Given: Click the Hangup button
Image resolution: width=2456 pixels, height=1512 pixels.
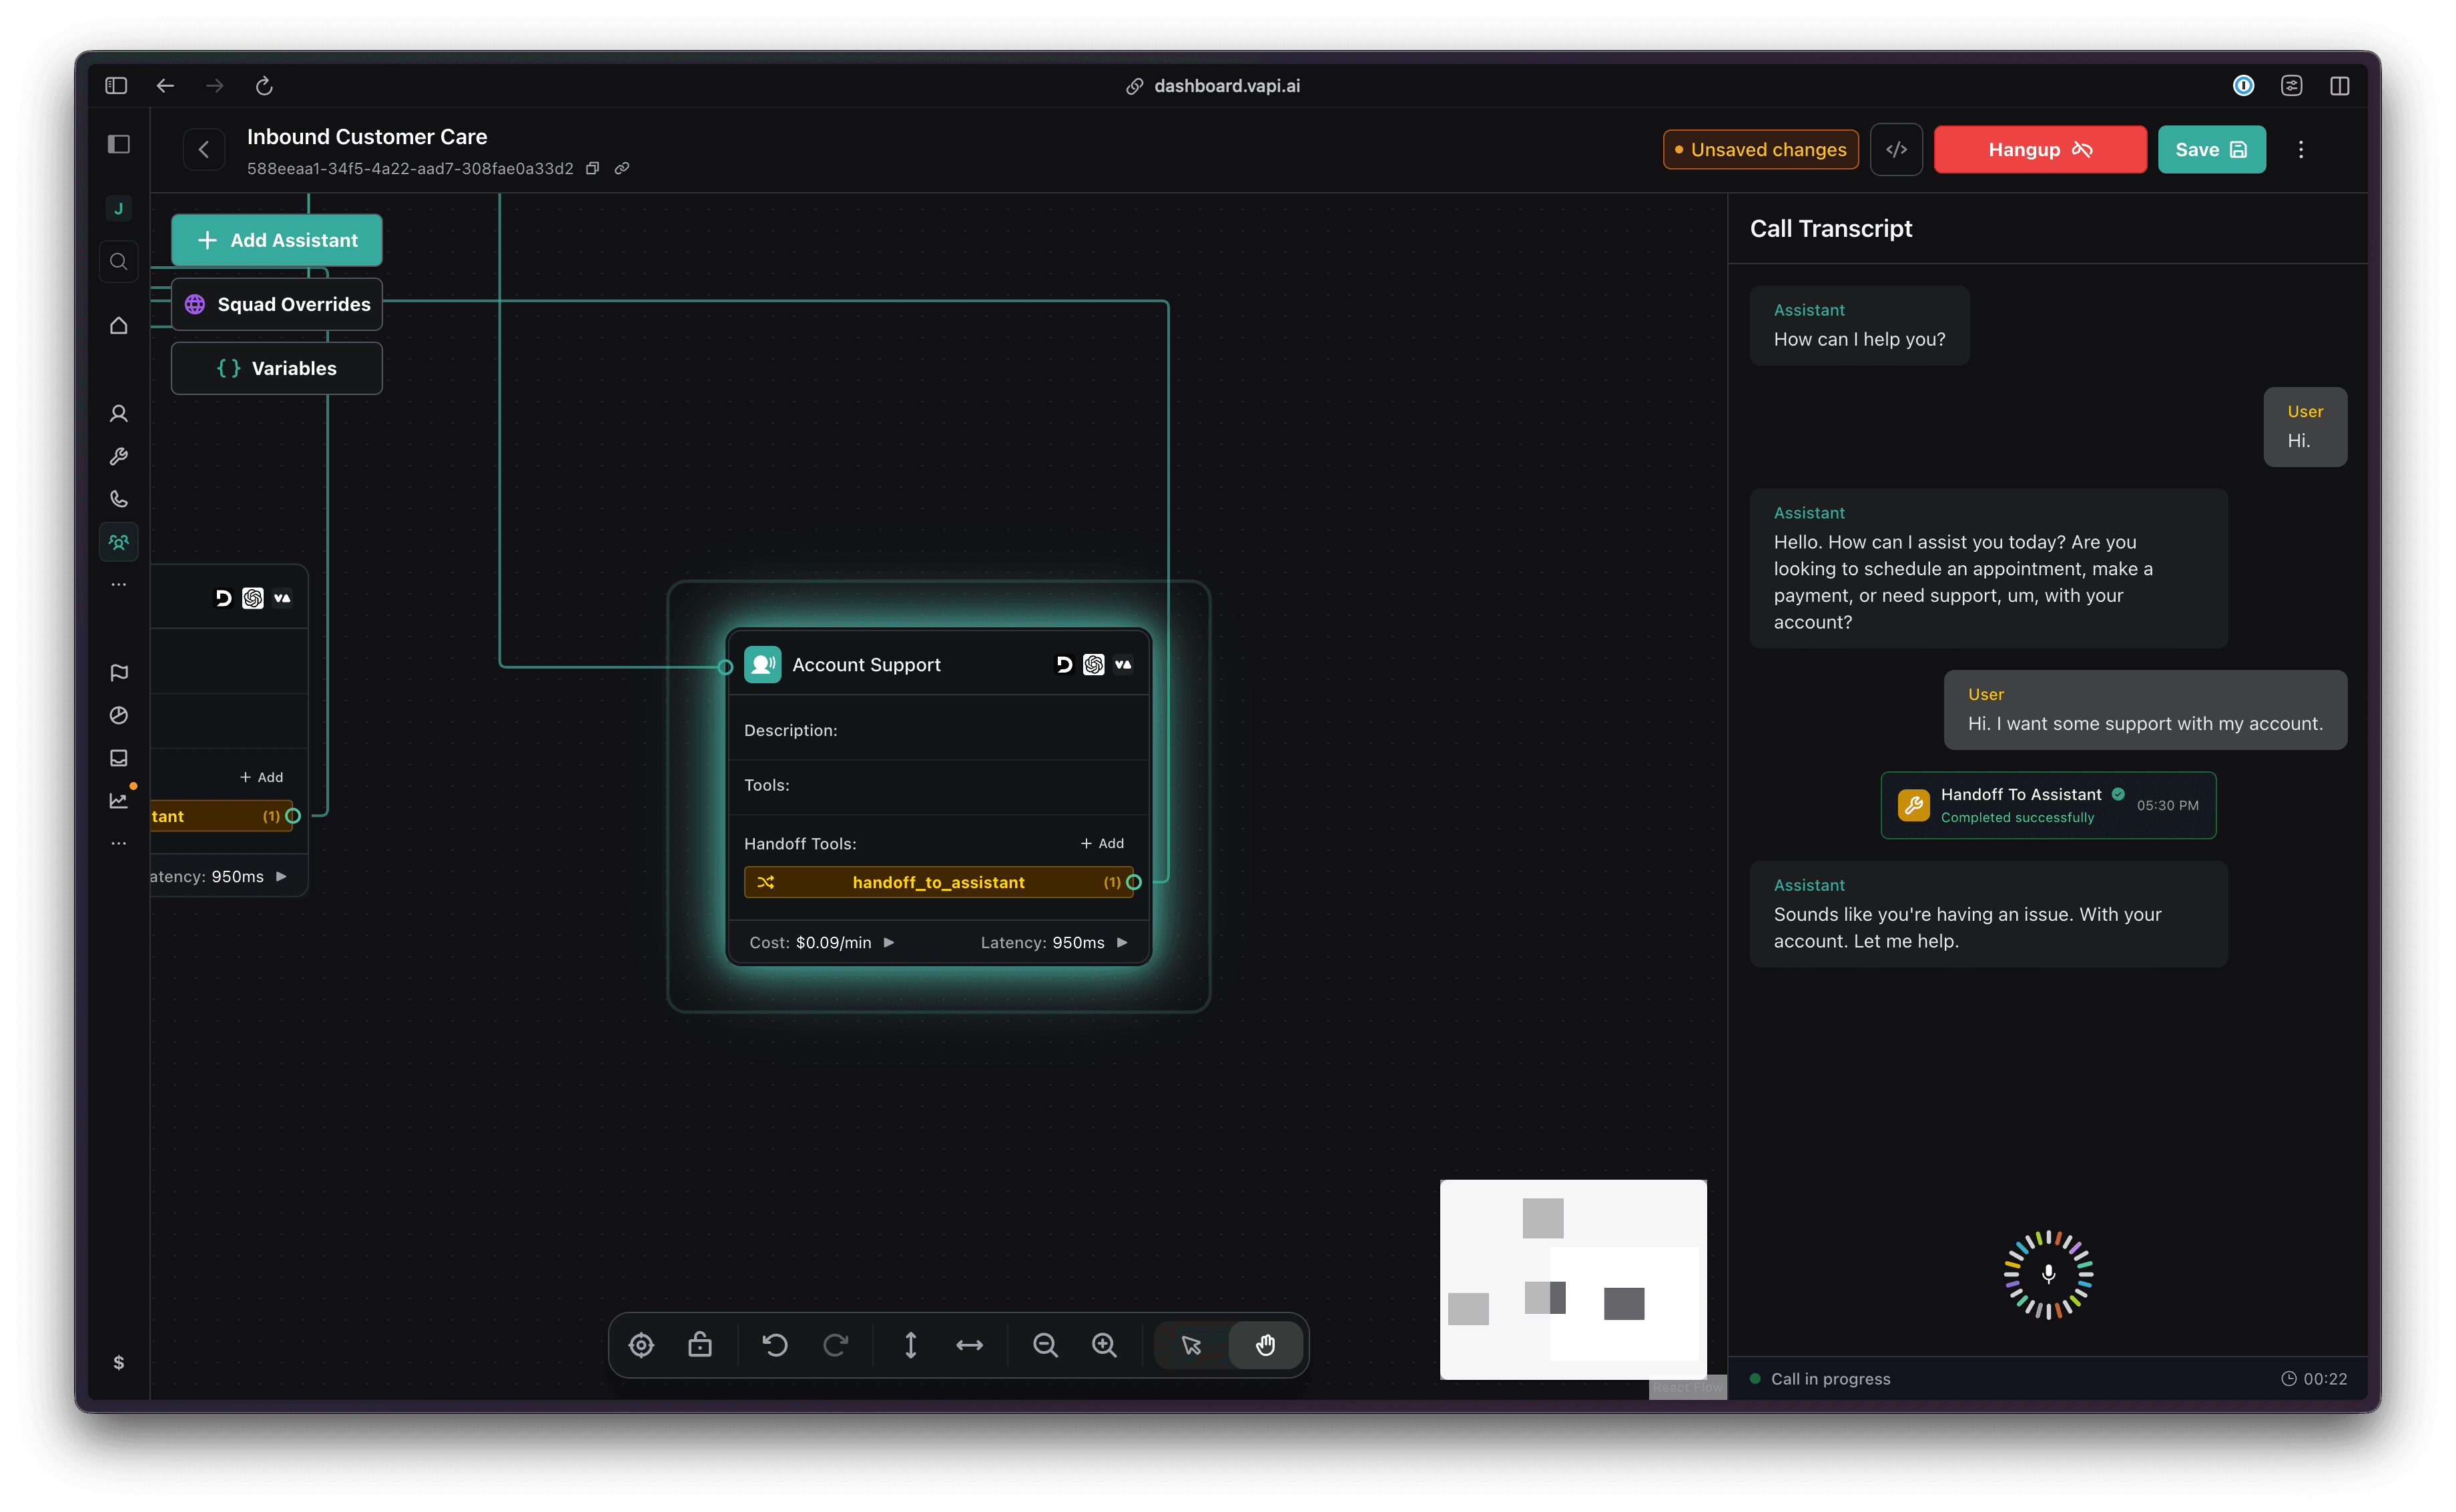Looking at the screenshot, I should [2040, 149].
